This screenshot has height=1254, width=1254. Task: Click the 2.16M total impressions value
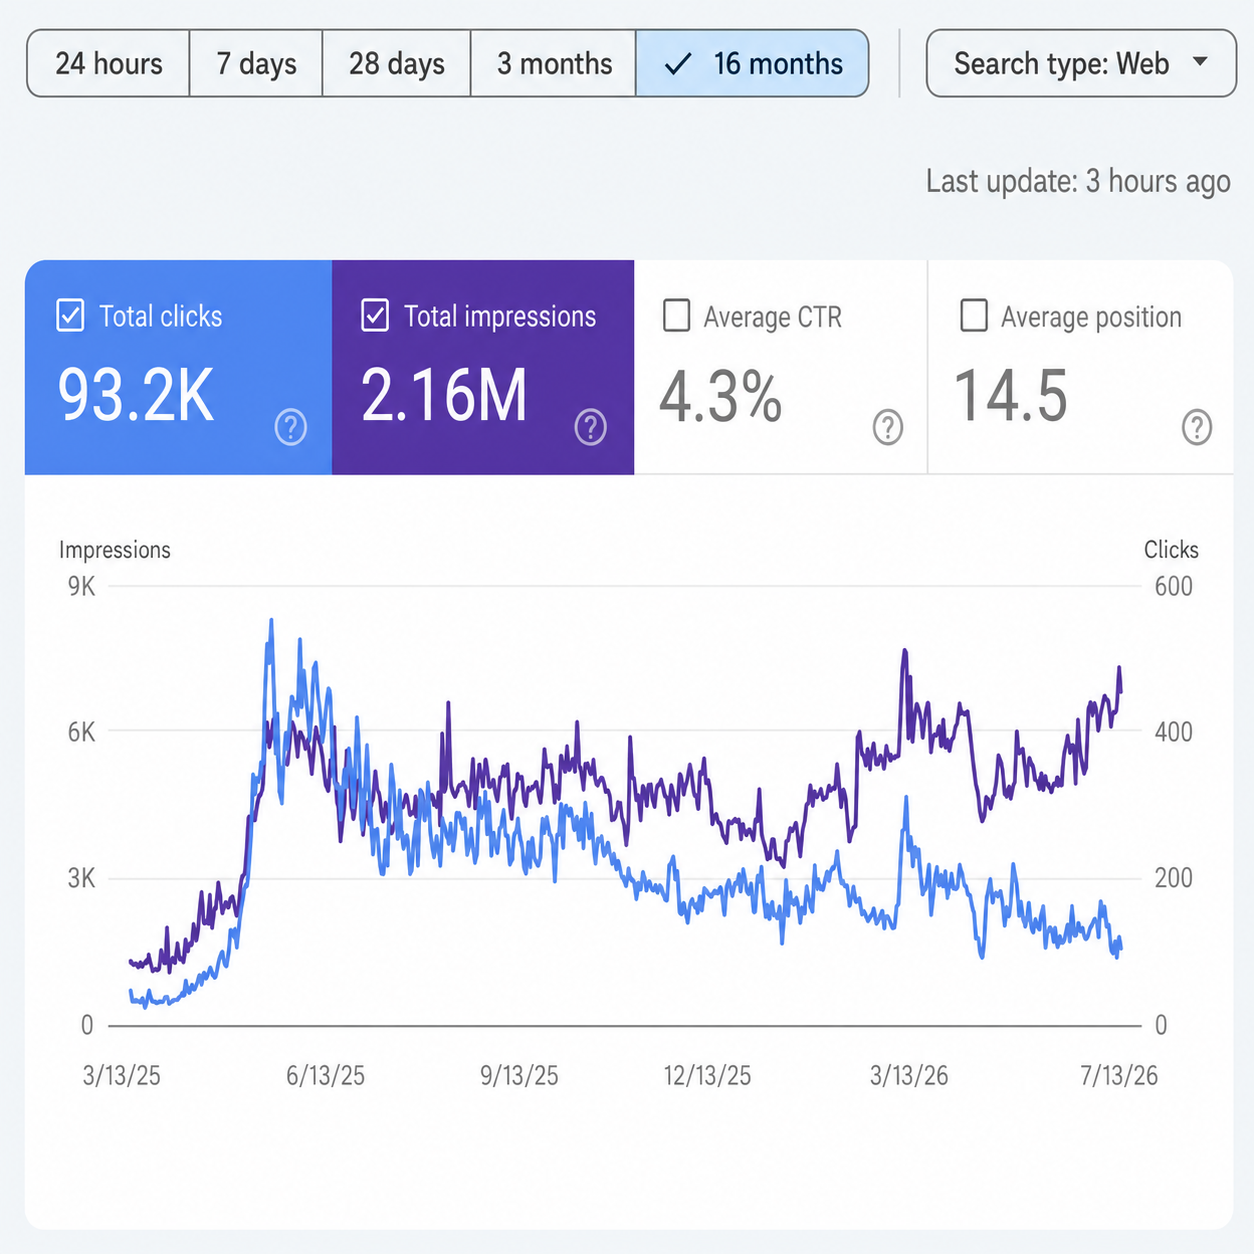[444, 396]
